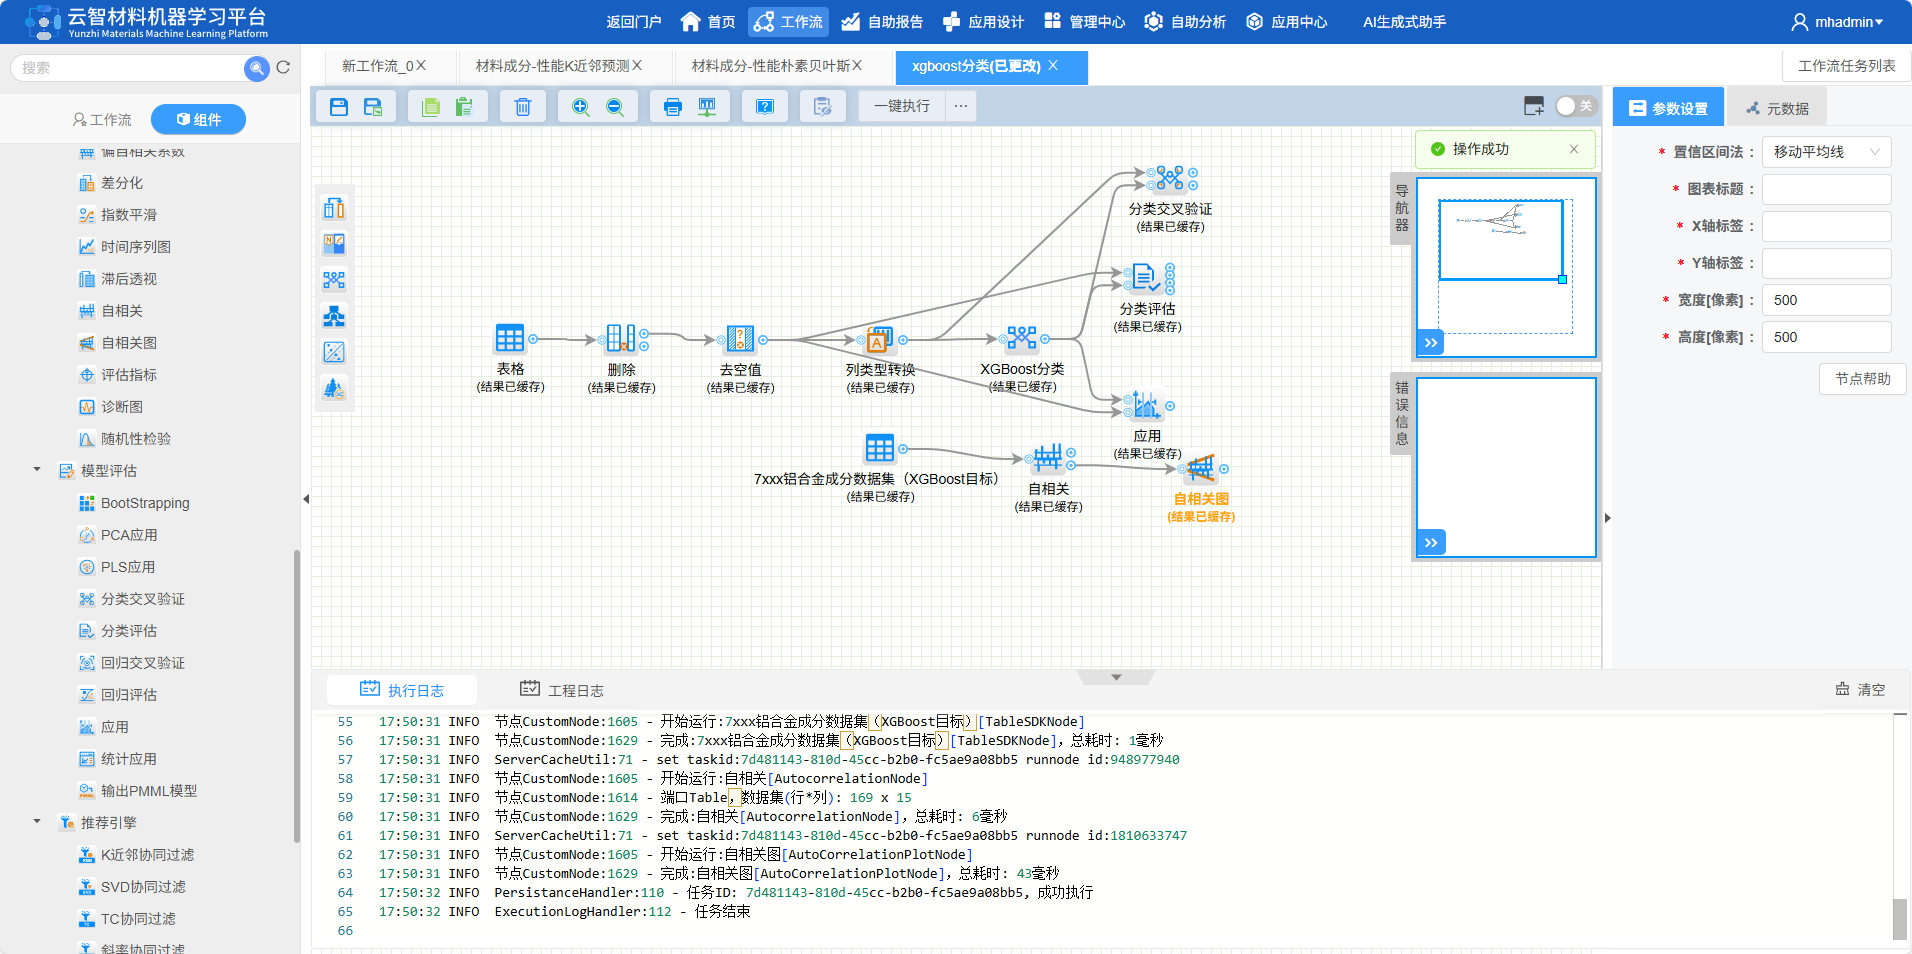Select the 自相关图 node icon on canvas

[x=1200, y=468]
